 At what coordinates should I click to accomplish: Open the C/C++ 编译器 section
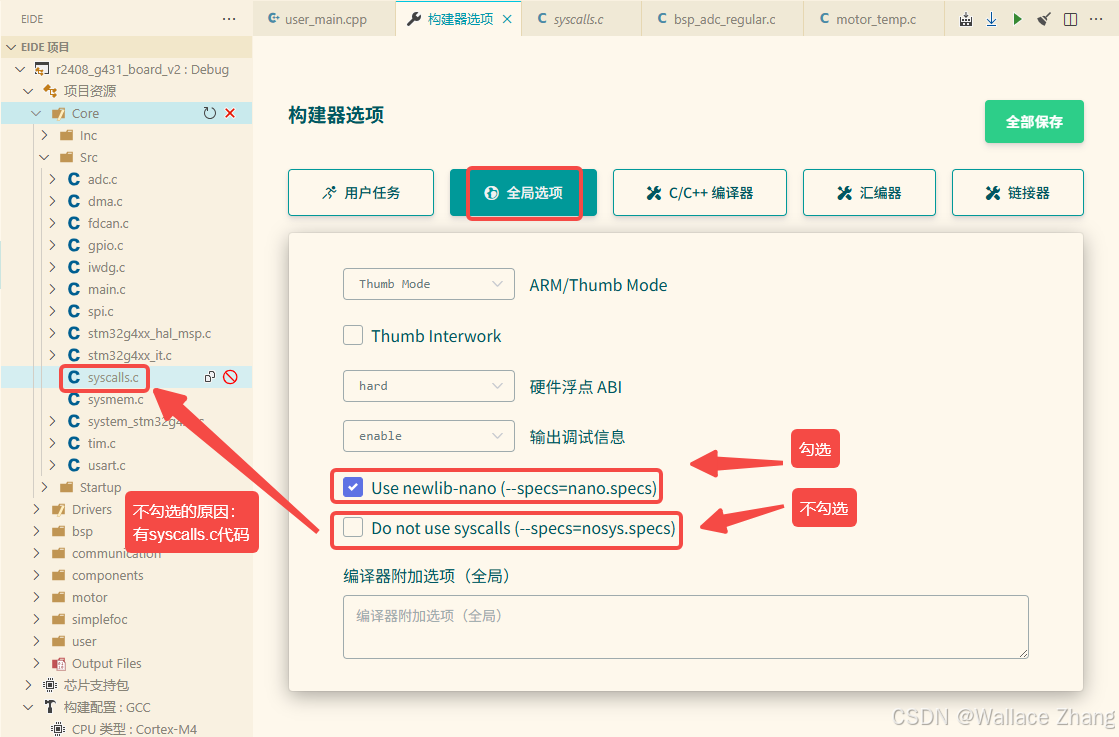(x=699, y=193)
